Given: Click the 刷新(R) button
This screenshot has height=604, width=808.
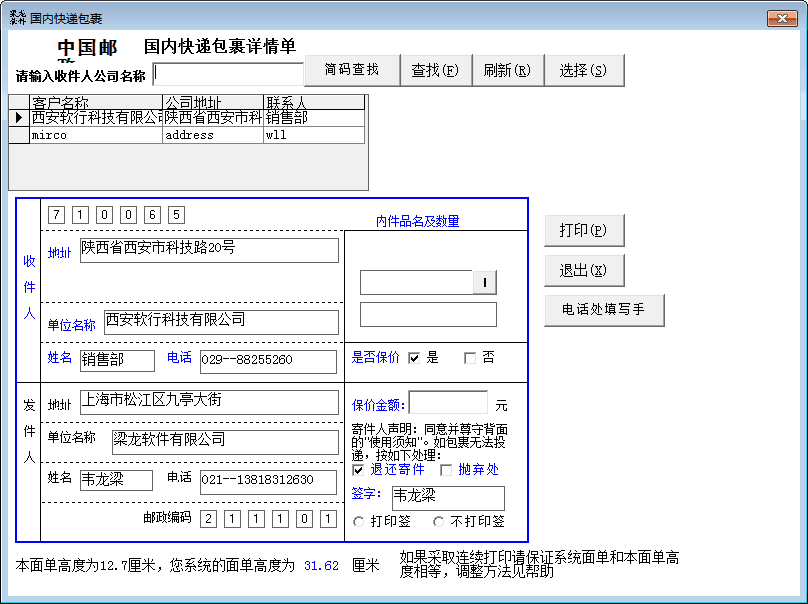Looking at the screenshot, I should point(507,70).
